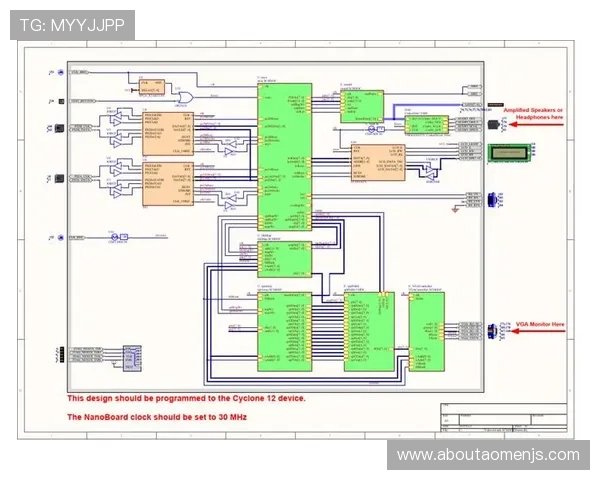
Task: Select the small green block at top right
Action: coord(362,104)
